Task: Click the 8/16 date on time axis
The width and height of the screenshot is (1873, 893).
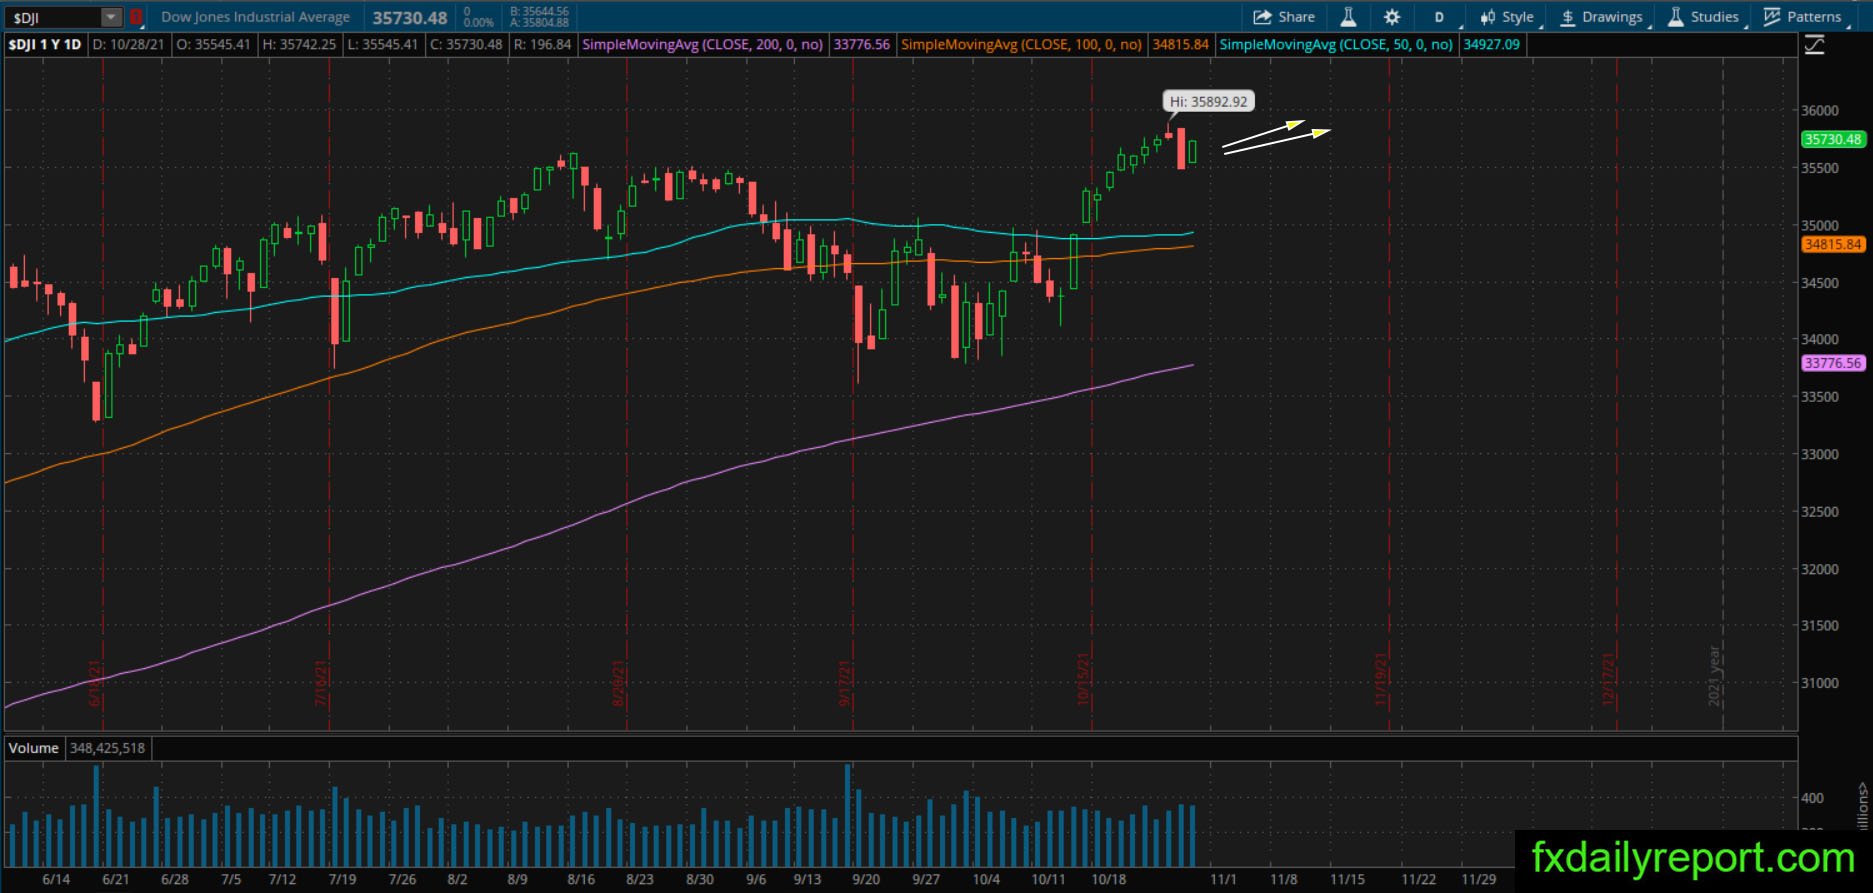Action: click(581, 880)
